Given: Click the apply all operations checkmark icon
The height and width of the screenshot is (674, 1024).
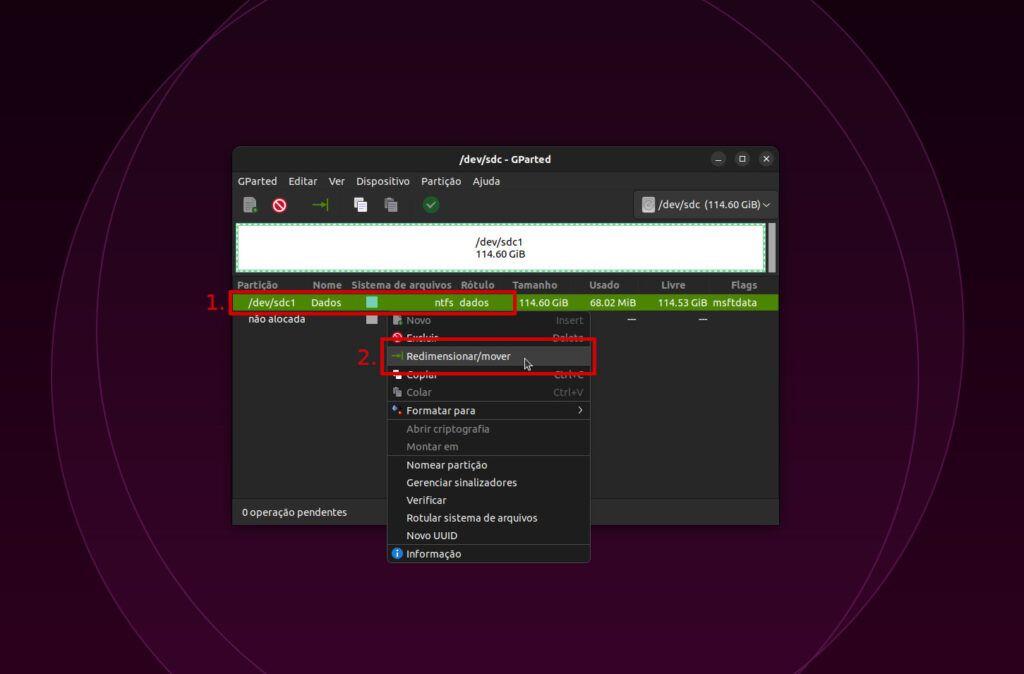Looking at the screenshot, I should pyautogui.click(x=431, y=205).
